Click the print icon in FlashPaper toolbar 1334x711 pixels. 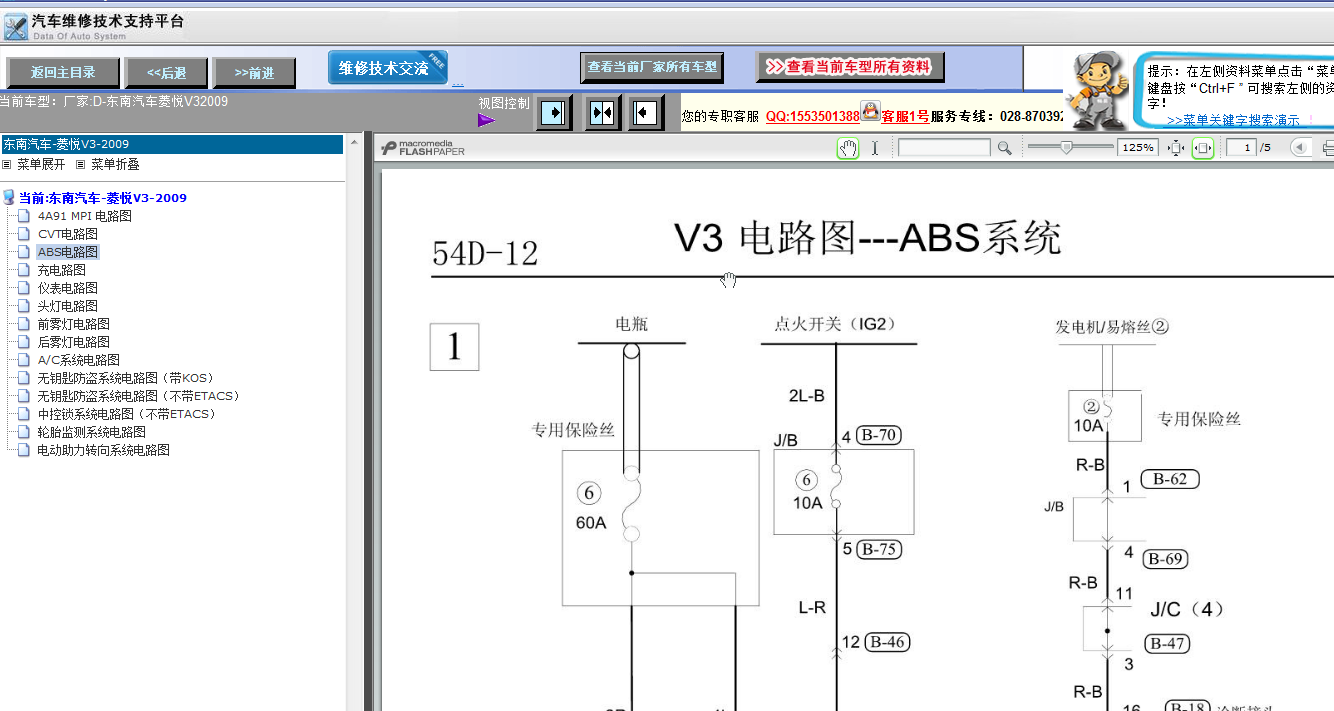pyautogui.click(x=1328, y=148)
